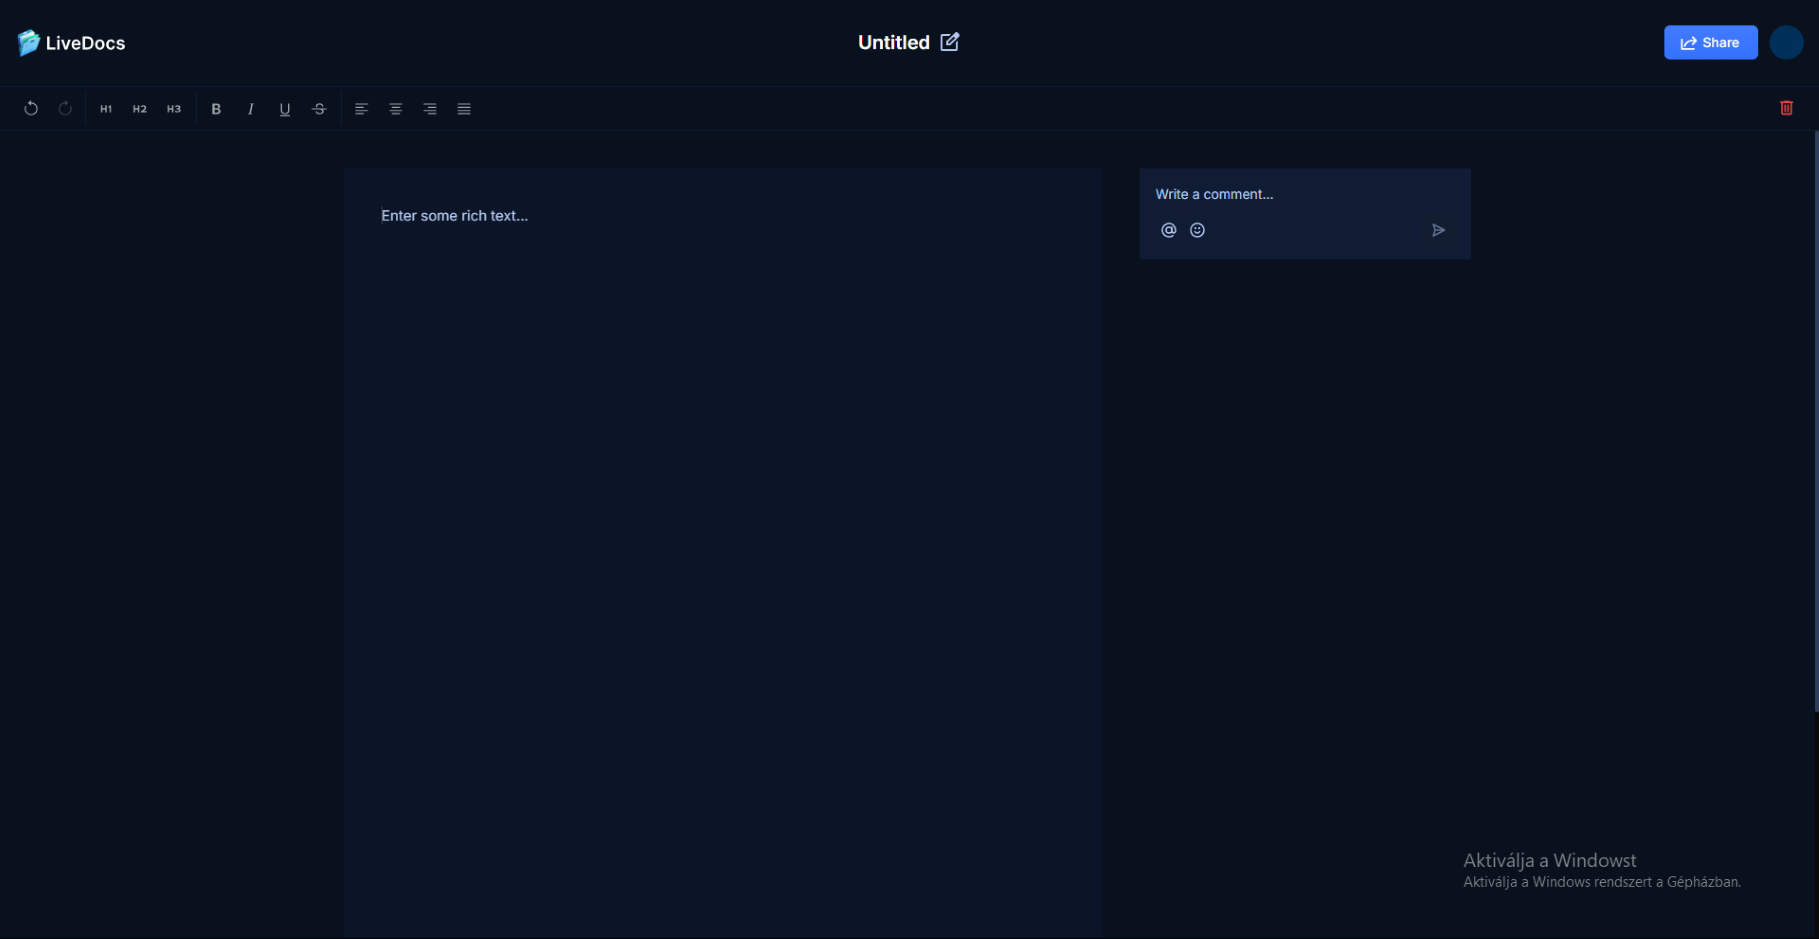Toggle bold formatting
The height and width of the screenshot is (939, 1819).
coord(216,109)
